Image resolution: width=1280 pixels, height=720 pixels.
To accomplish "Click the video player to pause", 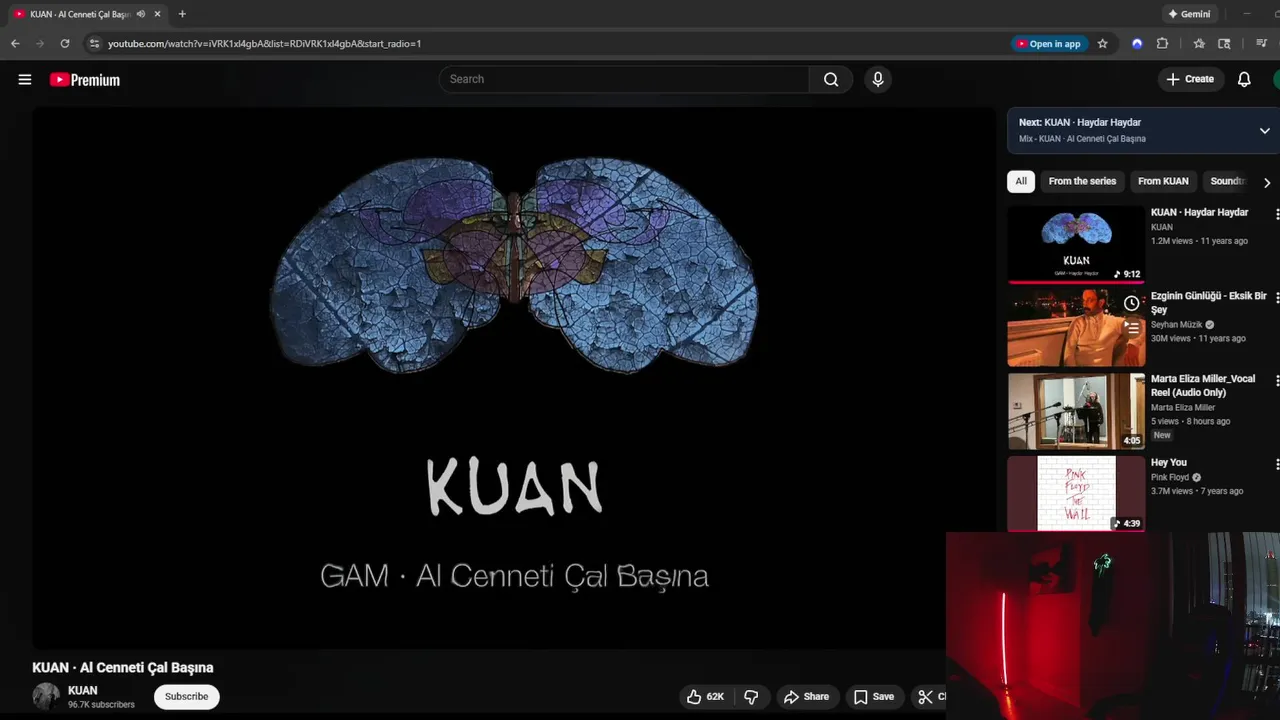I will (x=514, y=378).
